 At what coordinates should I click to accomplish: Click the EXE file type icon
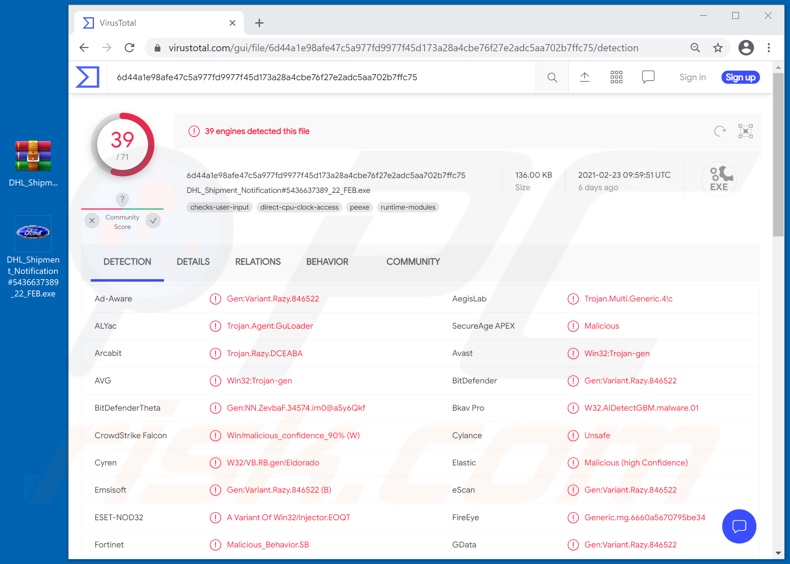[x=719, y=179]
